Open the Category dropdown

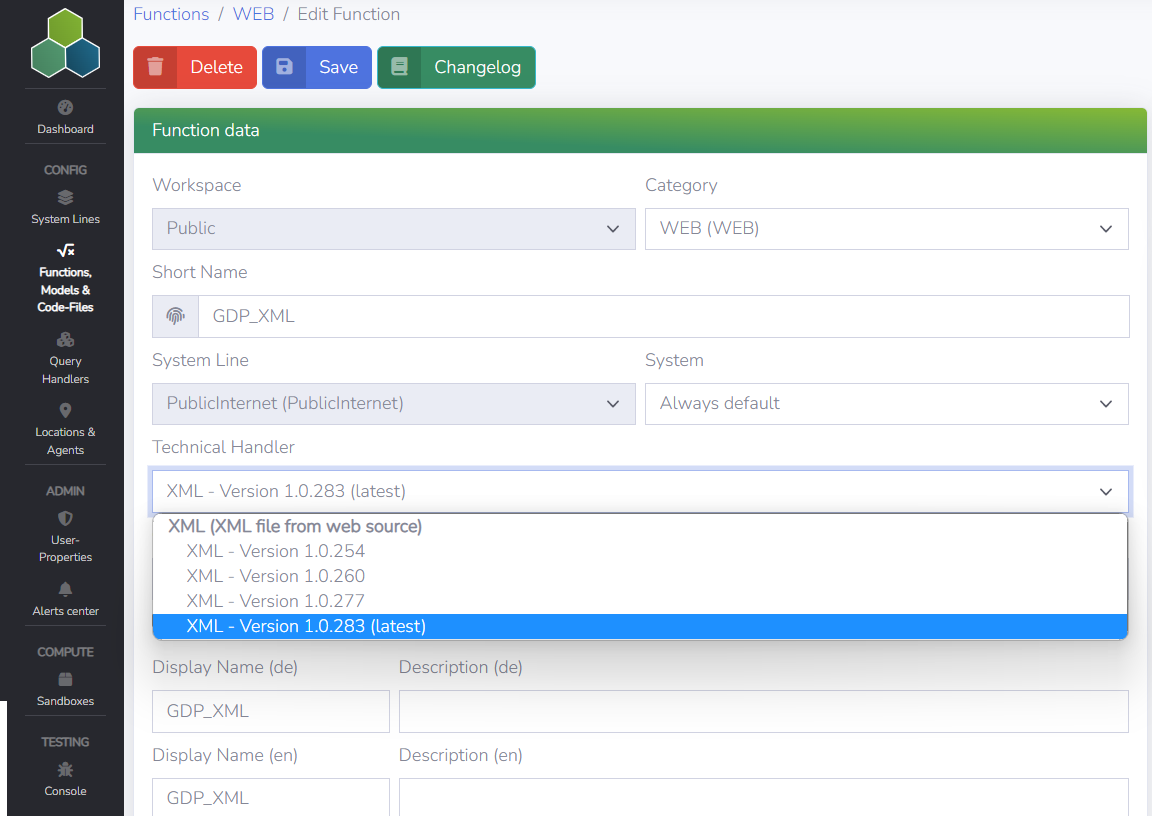pyautogui.click(x=886, y=229)
